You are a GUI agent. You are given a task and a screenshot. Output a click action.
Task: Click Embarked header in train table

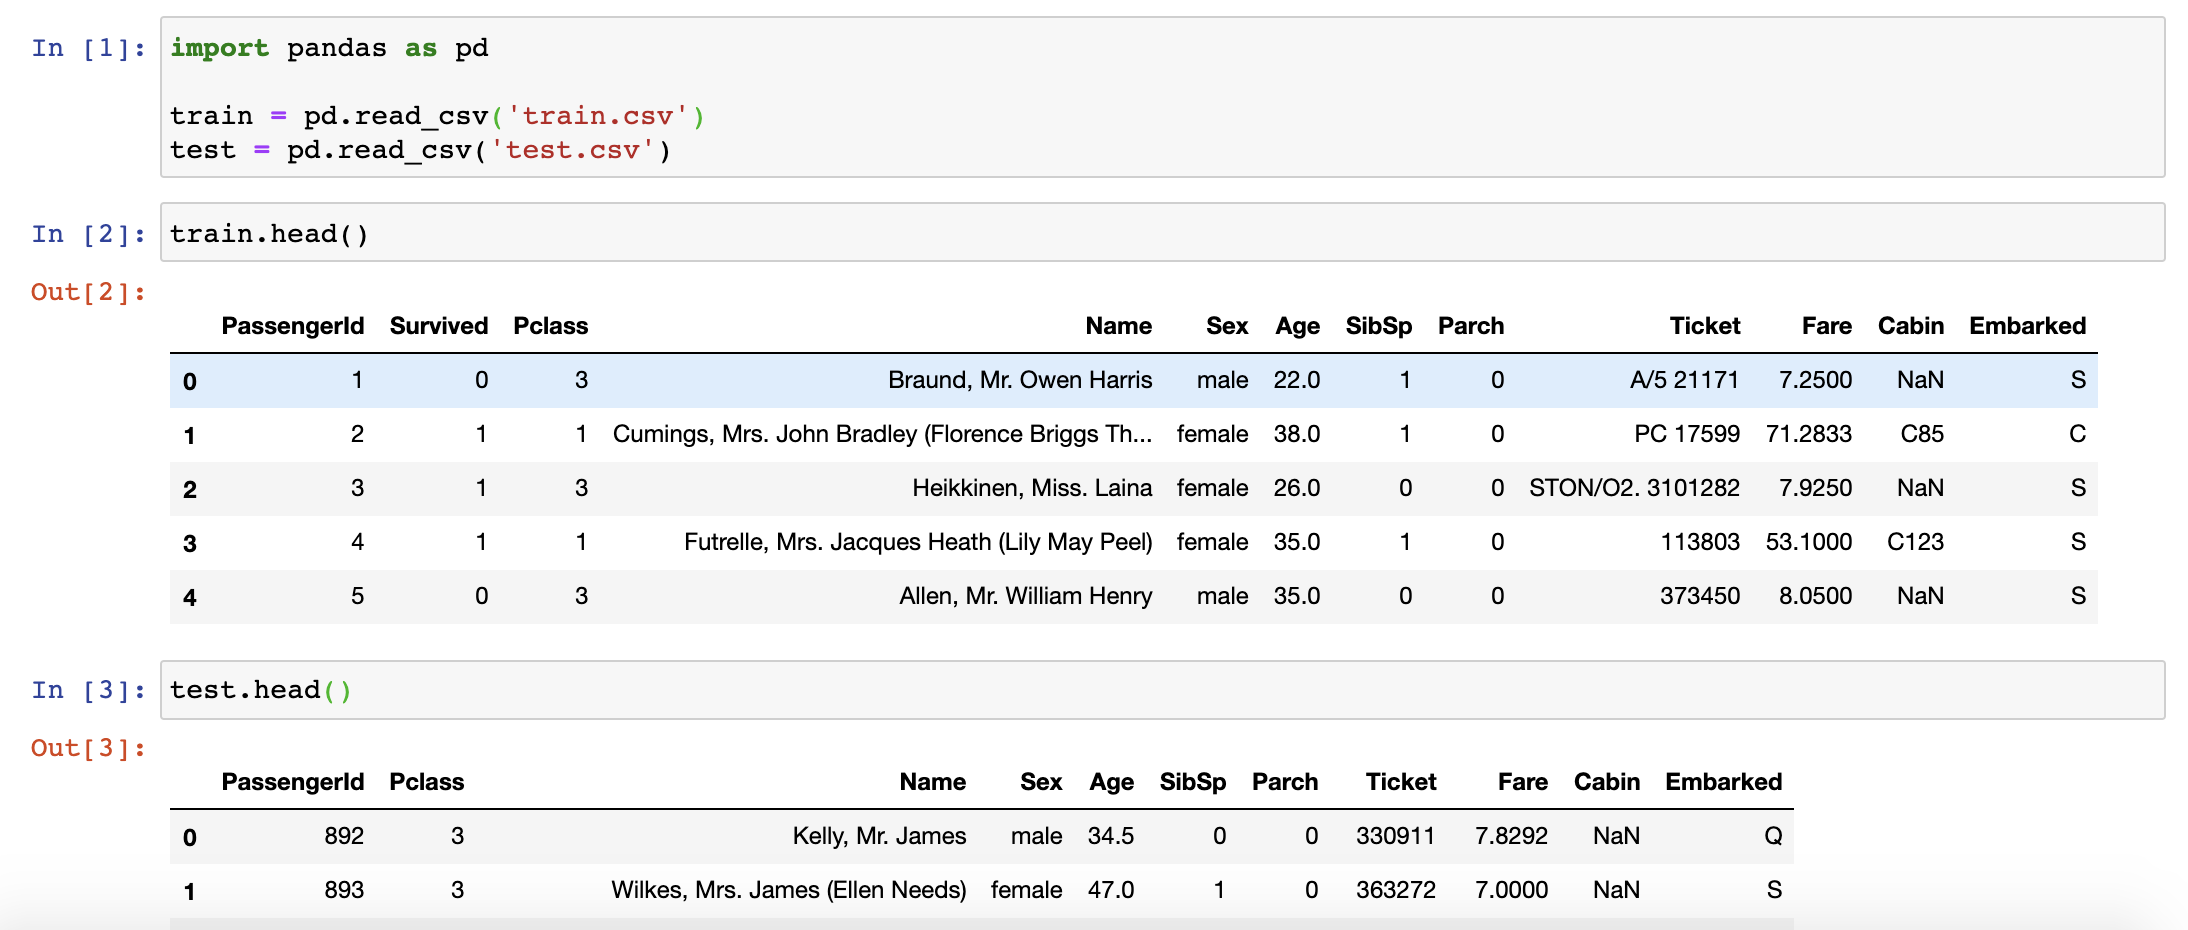tap(2028, 326)
